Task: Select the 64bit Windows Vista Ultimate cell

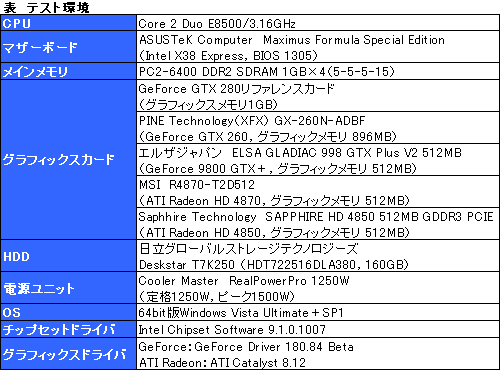Action: coord(318,312)
